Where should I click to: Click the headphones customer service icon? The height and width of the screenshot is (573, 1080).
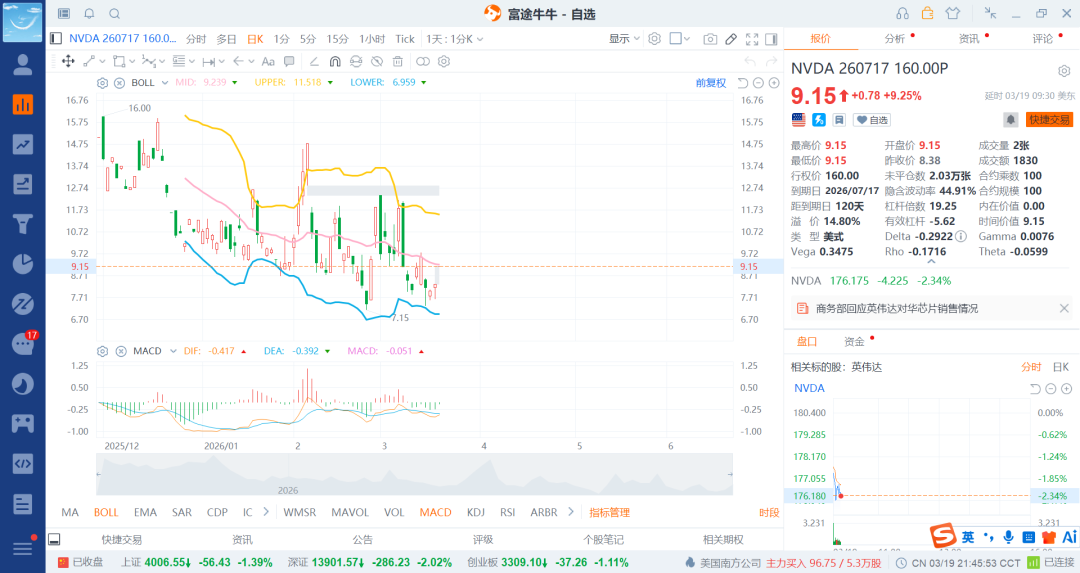[x=902, y=13]
